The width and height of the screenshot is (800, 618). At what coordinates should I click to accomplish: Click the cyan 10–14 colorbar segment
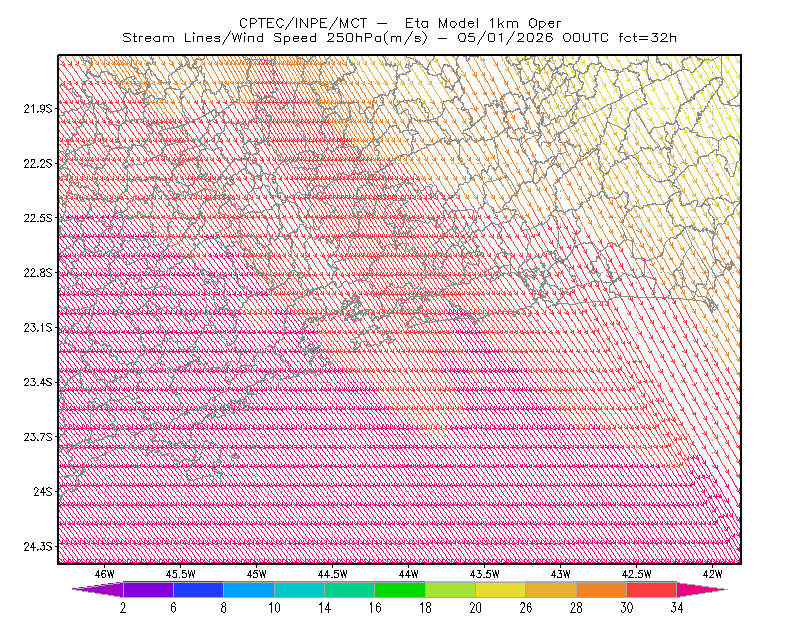(x=299, y=589)
